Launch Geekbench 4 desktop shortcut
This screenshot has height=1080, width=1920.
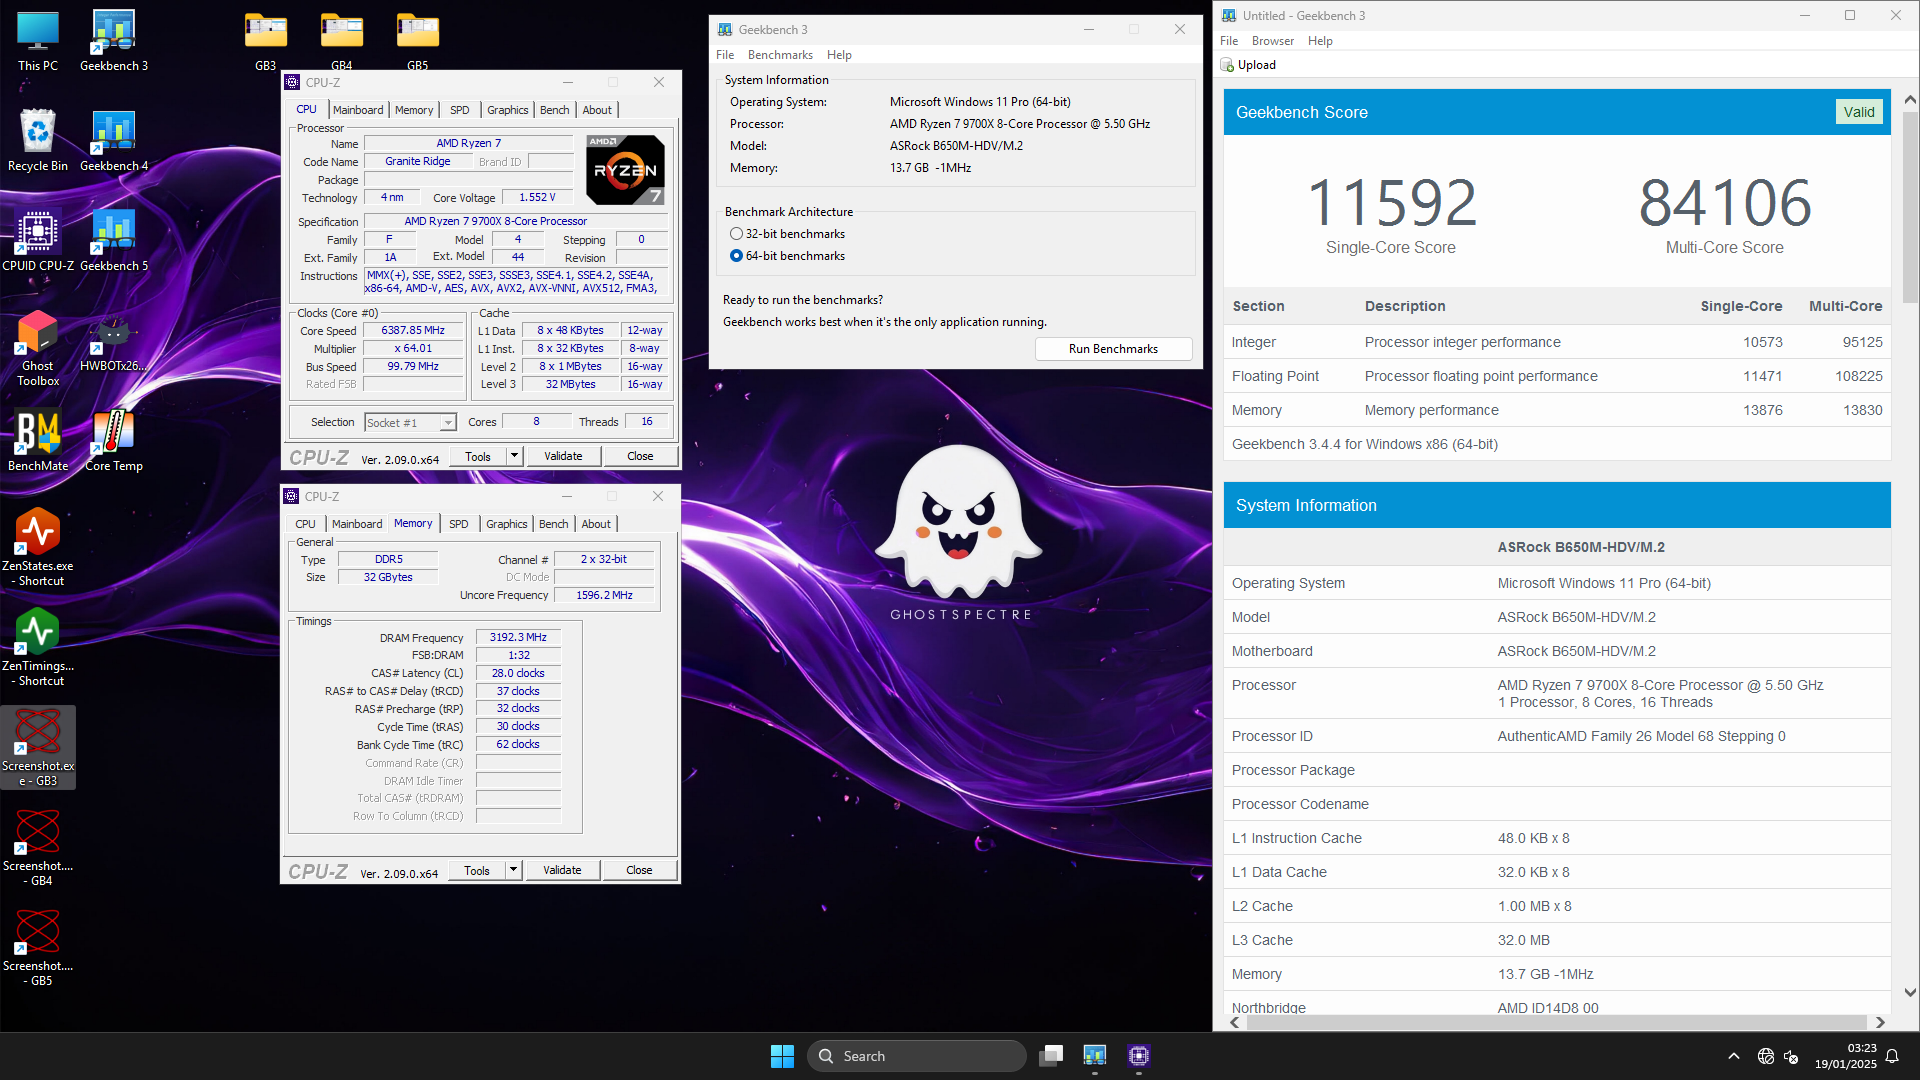pos(114,141)
